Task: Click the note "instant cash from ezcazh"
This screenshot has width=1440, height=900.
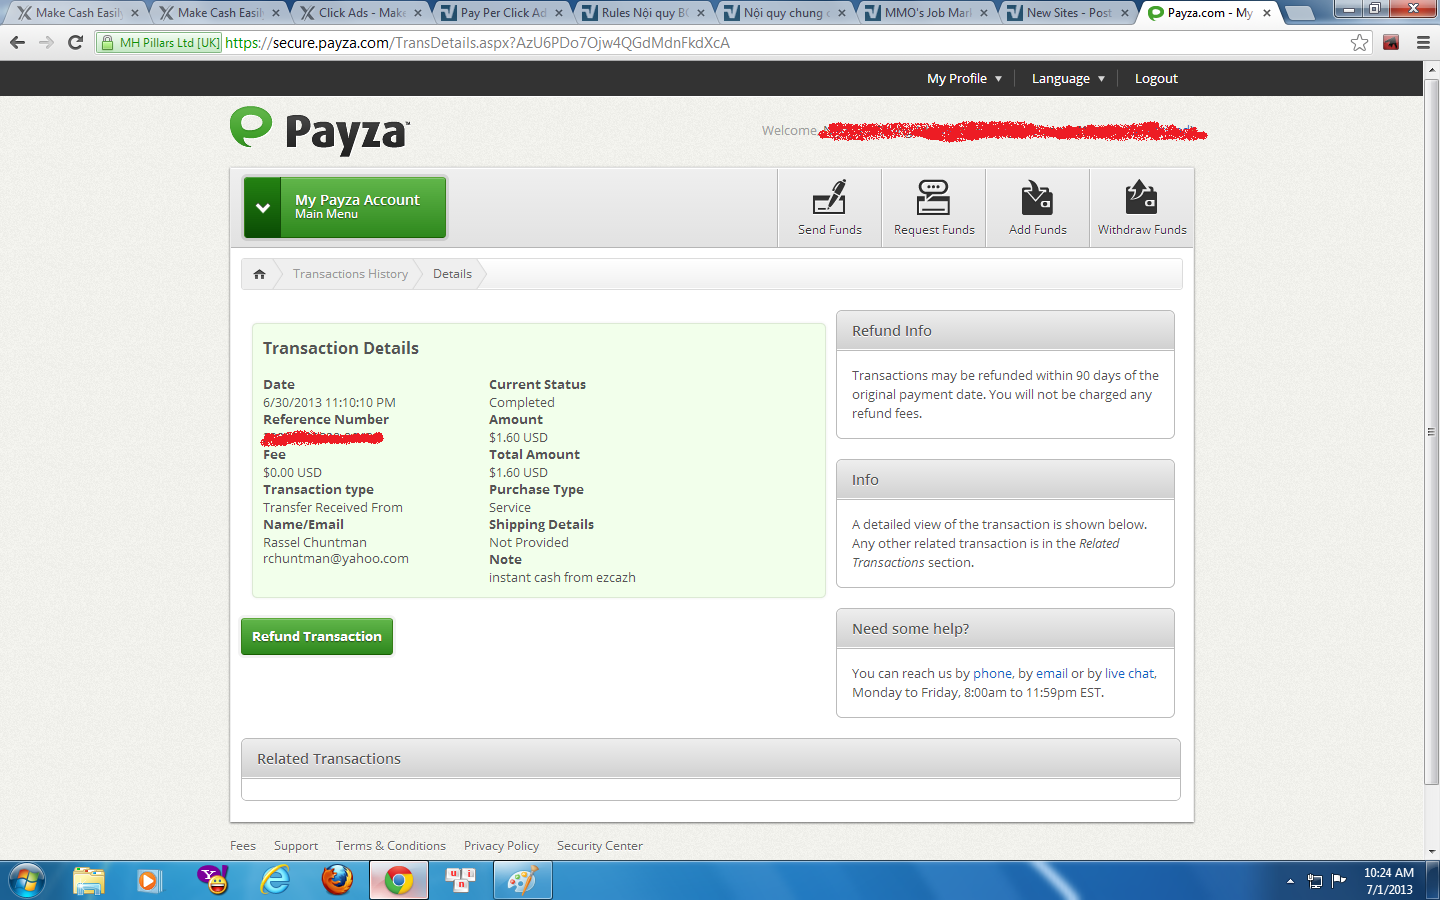Action: pyautogui.click(x=562, y=578)
